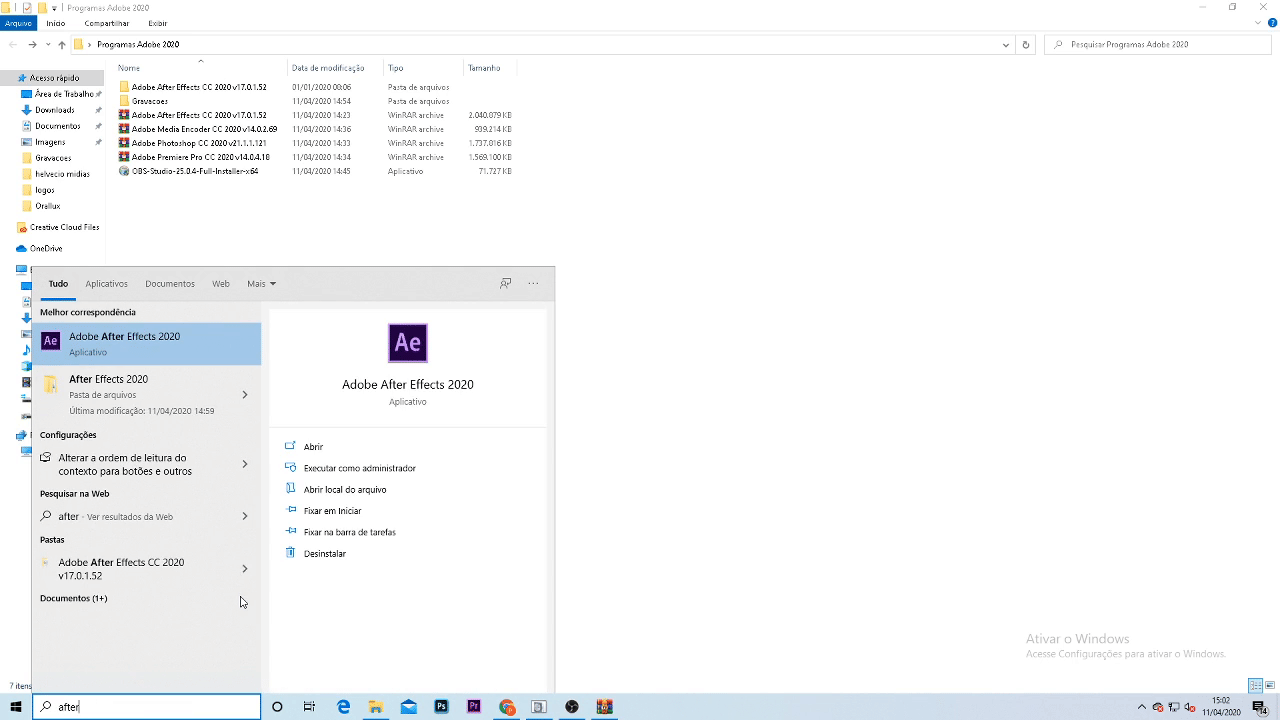The width and height of the screenshot is (1280, 720).
Task: Click Abrir to launch After Effects
Action: [313, 447]
